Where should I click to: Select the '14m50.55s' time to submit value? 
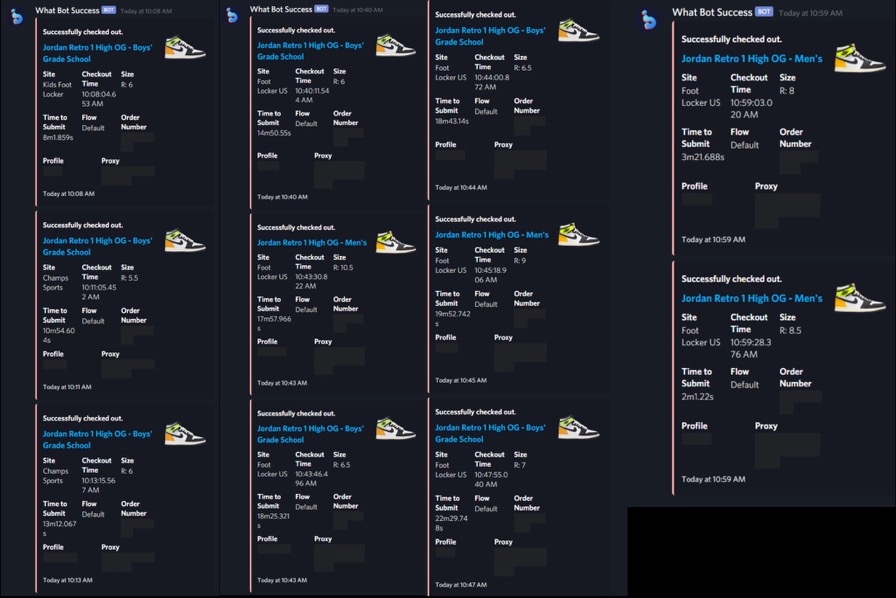tap(274, 133)
